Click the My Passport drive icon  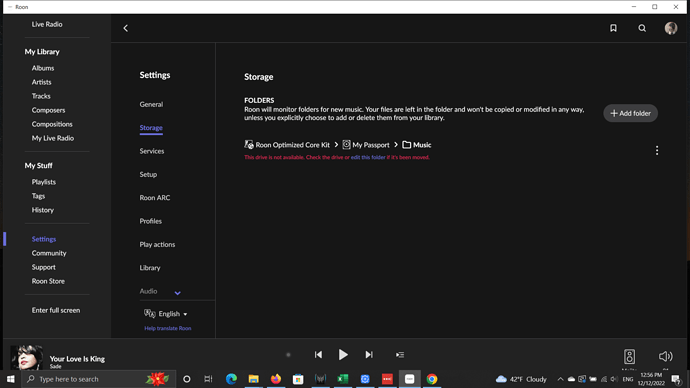(x=346, y=144)
